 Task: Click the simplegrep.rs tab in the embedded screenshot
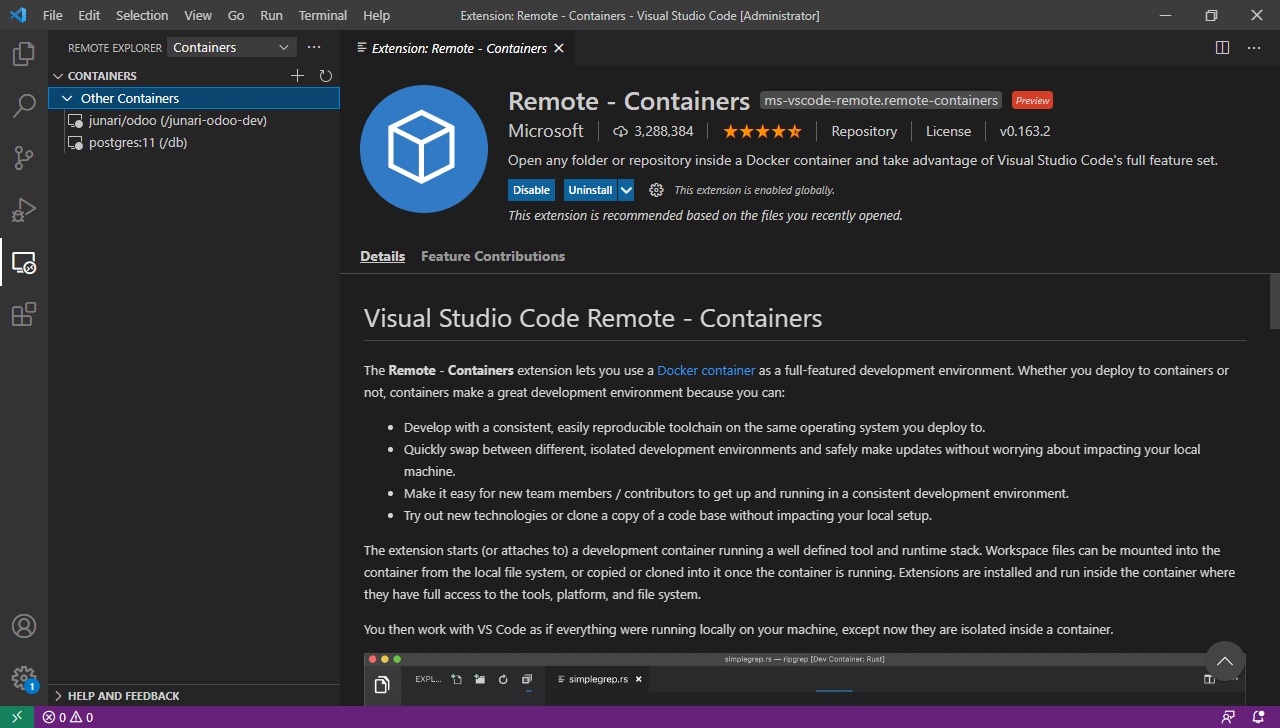point(599,679)
